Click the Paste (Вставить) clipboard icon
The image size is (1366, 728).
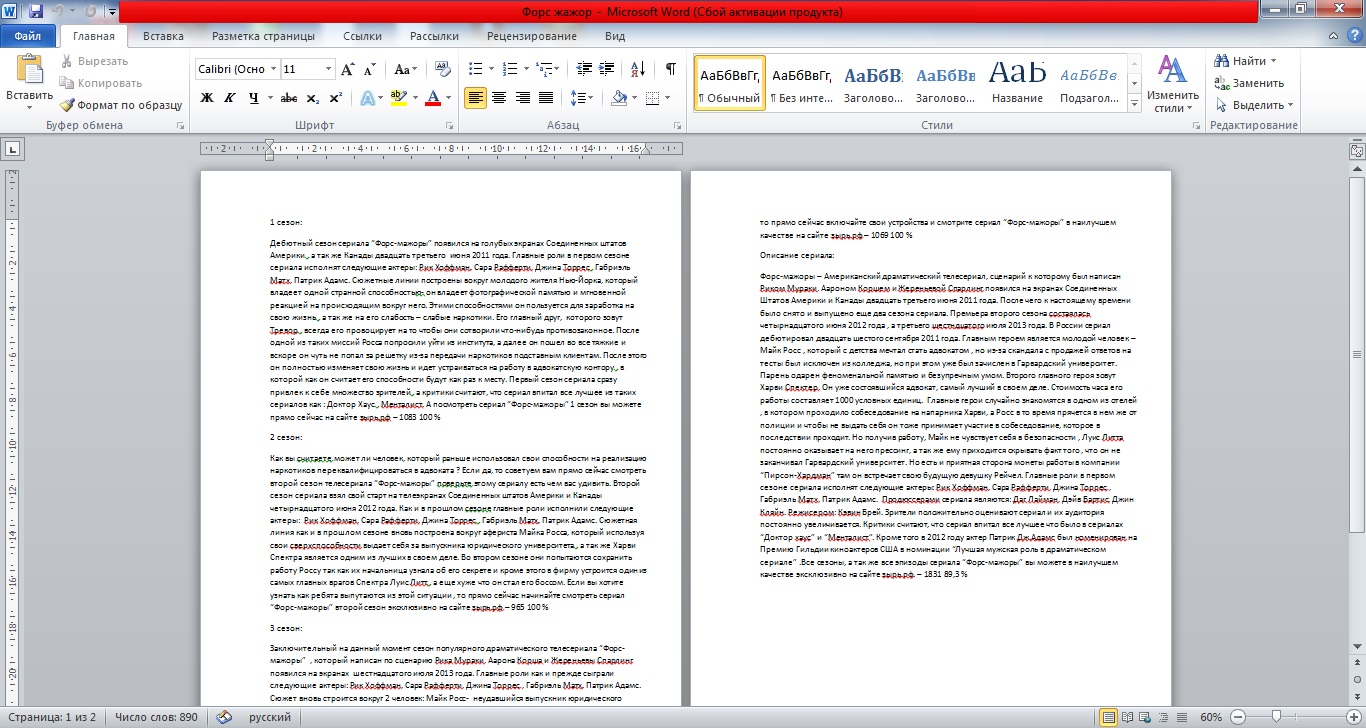pyautogui.click(x=29, y=71)
